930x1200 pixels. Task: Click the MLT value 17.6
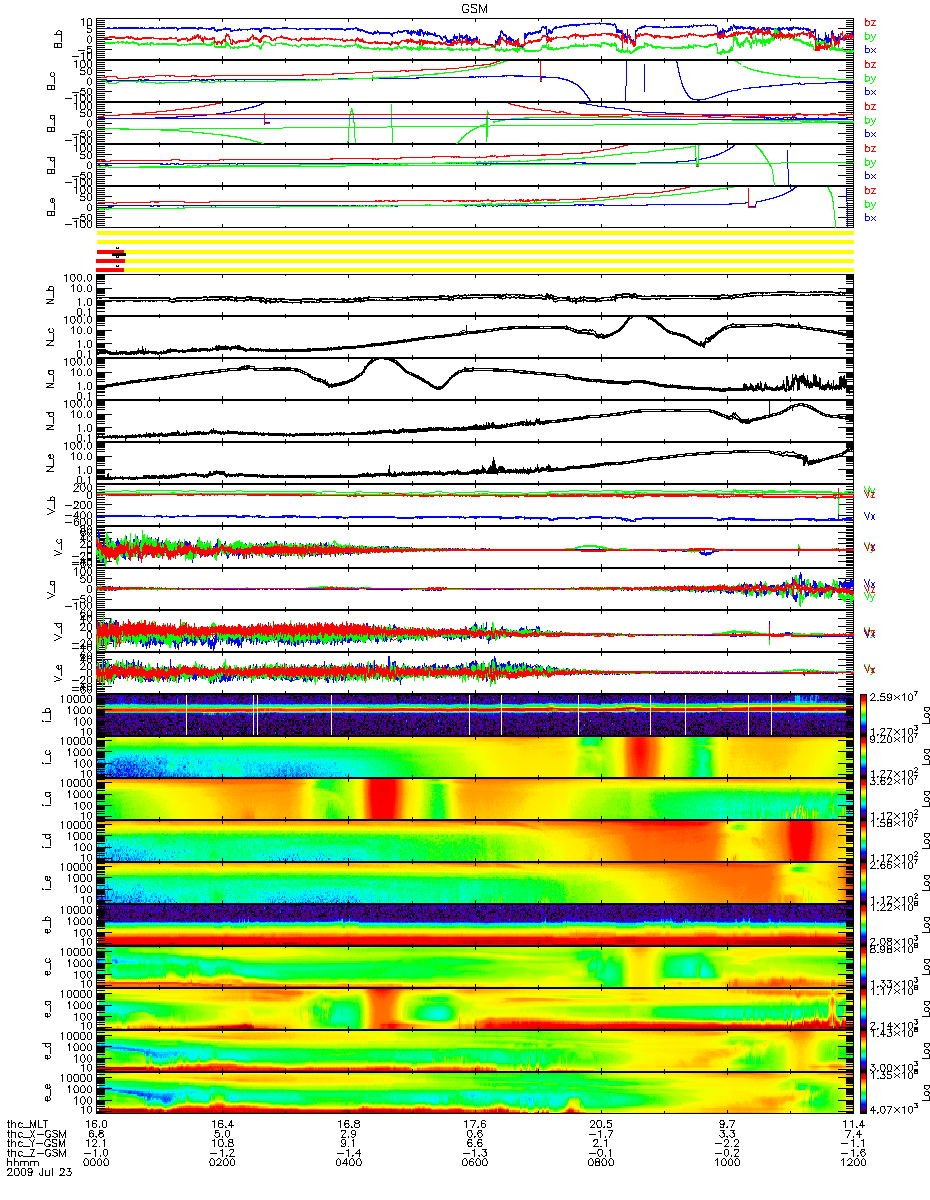point(477,1125)
